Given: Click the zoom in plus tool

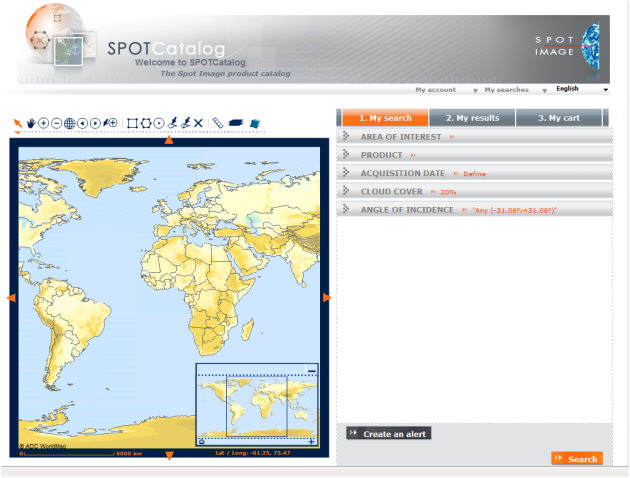Looking at the screenshot, I should point(43,123).
